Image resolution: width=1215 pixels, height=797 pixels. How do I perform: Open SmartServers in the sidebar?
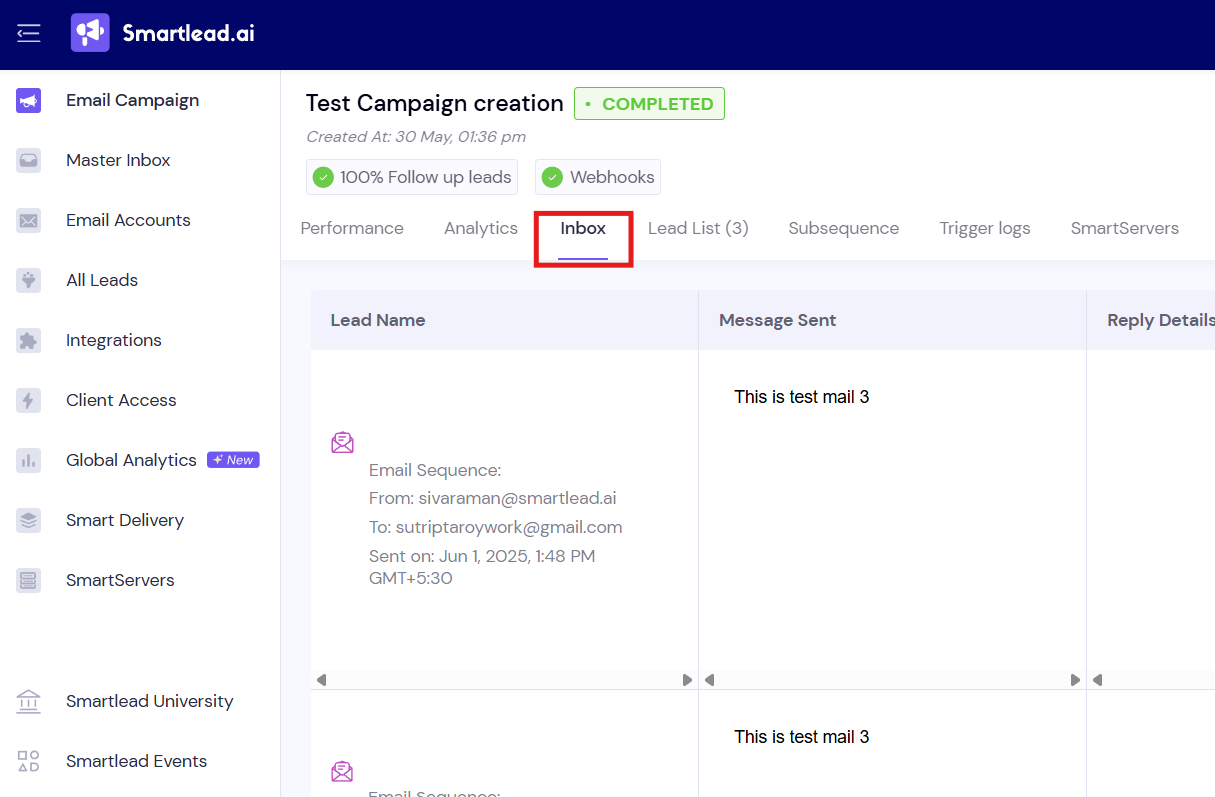pyautogui.click(x=120, y=580)
